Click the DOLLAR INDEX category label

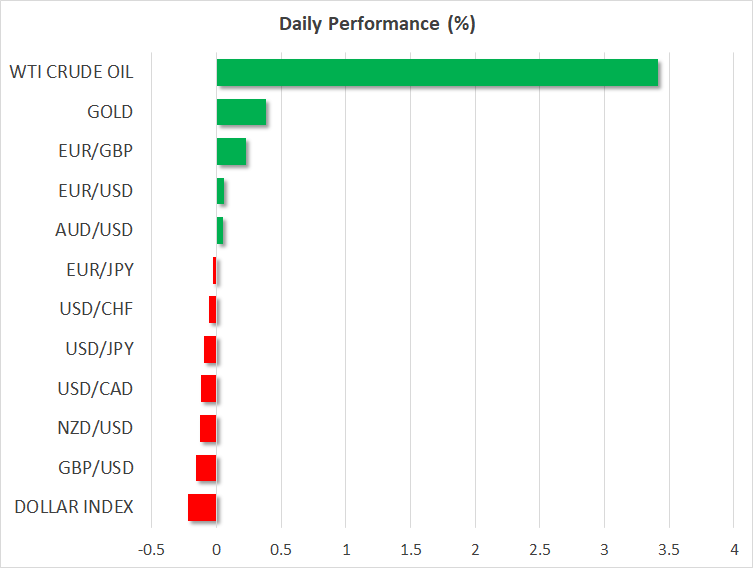[74, 507]
